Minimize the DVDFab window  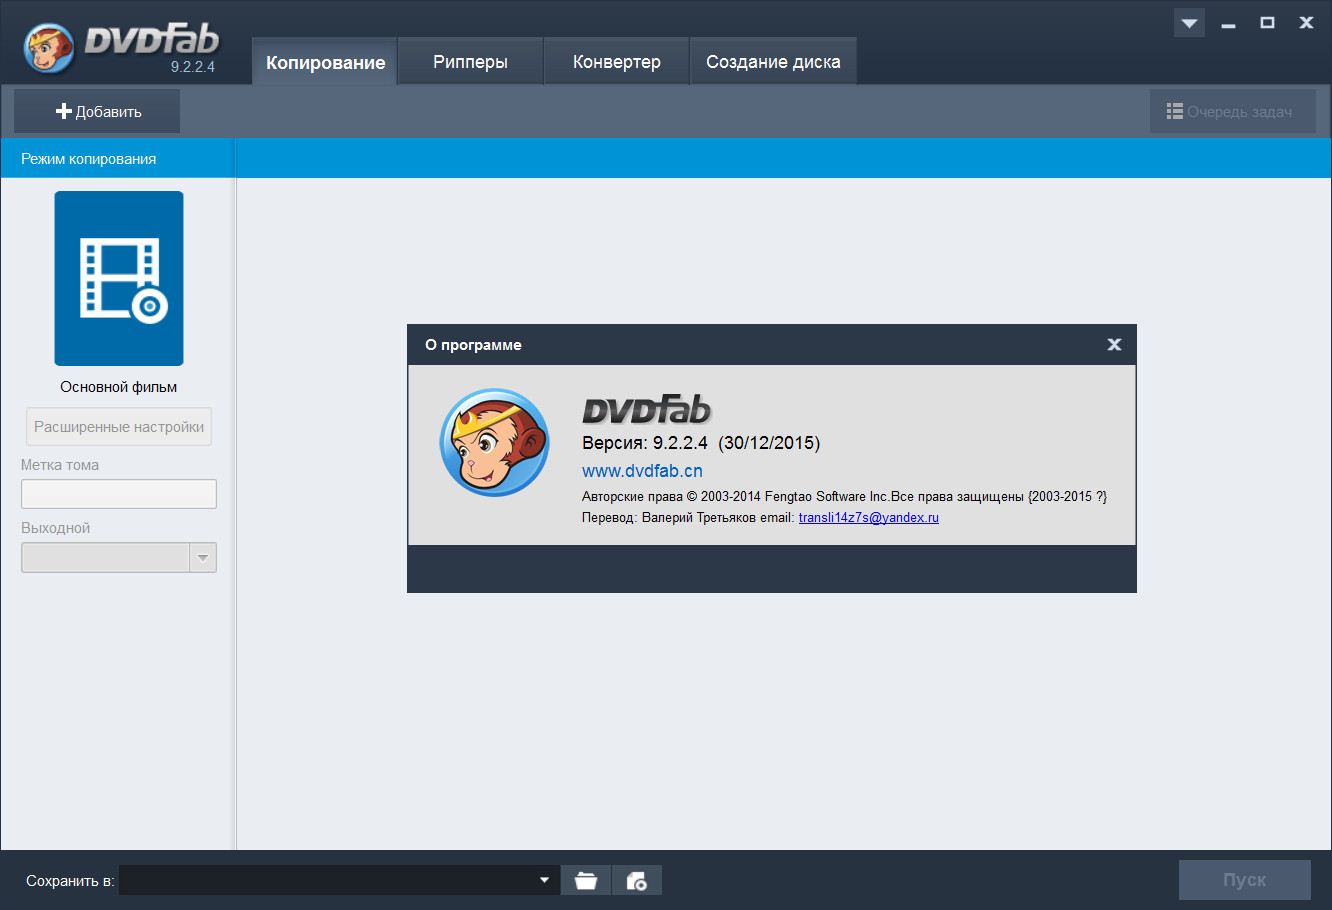pos(1228,23)
